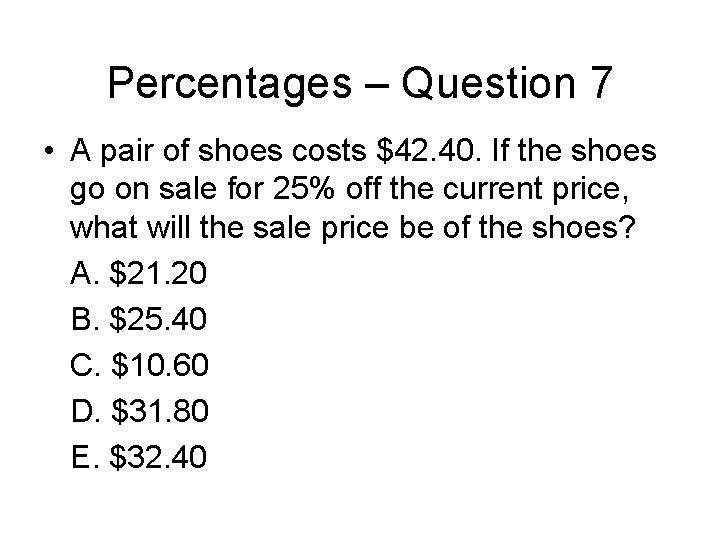
Task: Click the word "Percentages" in the title
Action: [230, 84]
